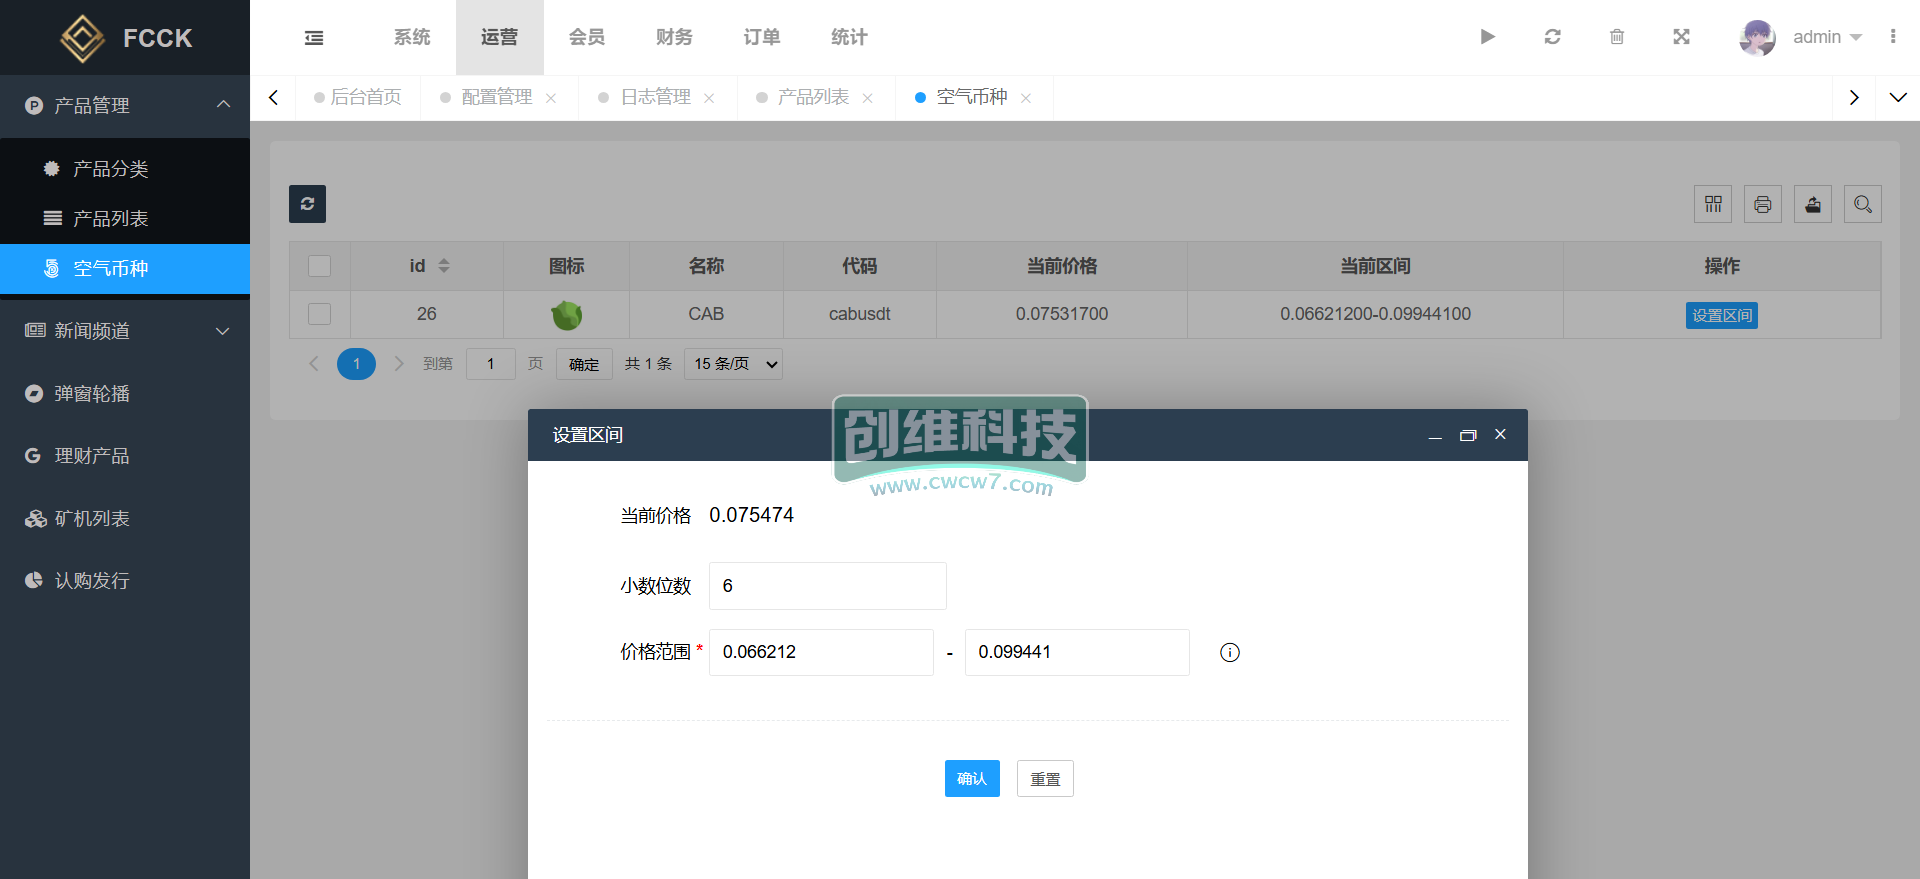Expand the 新闻频道 sidebar menu
Image resolution: width=1920 pixels, height=879 pixels.
click(125, 331)
